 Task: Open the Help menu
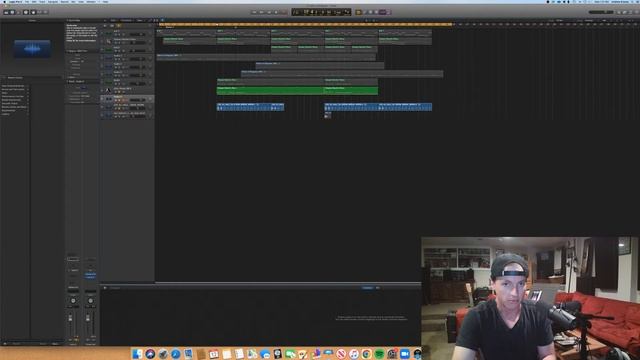pyautogui.click(x=106, y=2)
